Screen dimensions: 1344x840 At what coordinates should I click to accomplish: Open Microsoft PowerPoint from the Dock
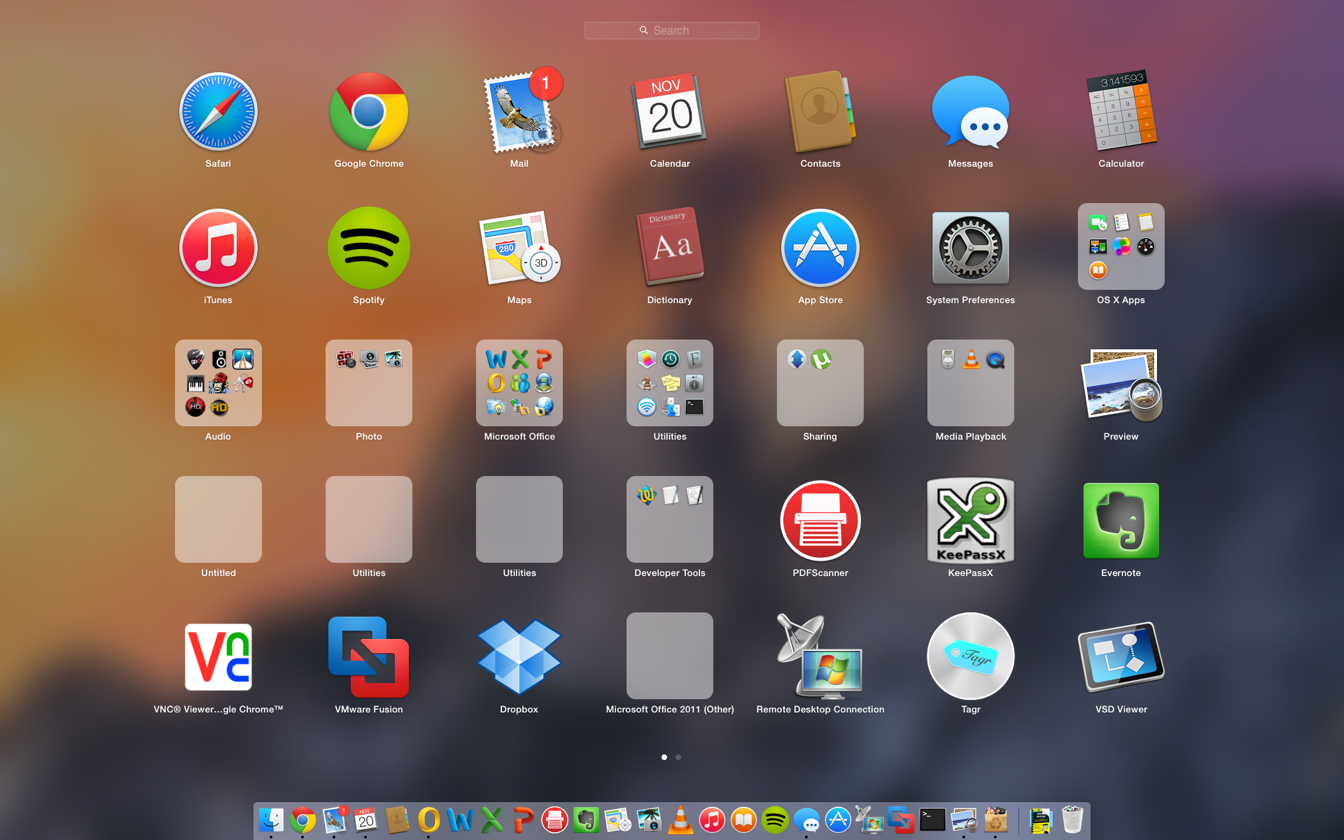point(523,820)
